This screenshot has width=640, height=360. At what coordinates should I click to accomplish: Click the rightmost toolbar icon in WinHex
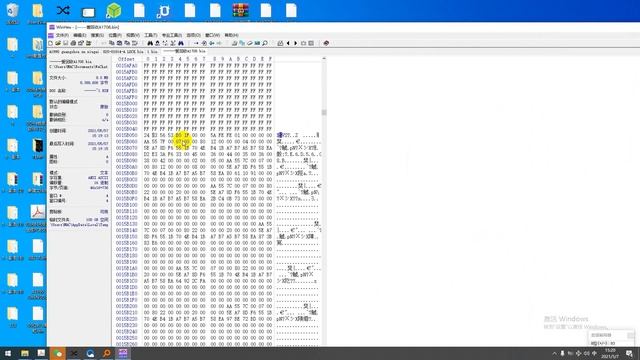(x=326, y=43)
